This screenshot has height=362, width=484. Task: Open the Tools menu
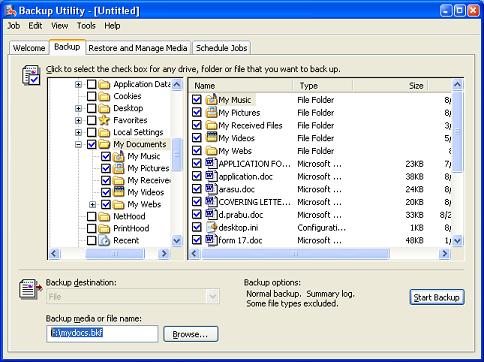[x=86, y=26]
